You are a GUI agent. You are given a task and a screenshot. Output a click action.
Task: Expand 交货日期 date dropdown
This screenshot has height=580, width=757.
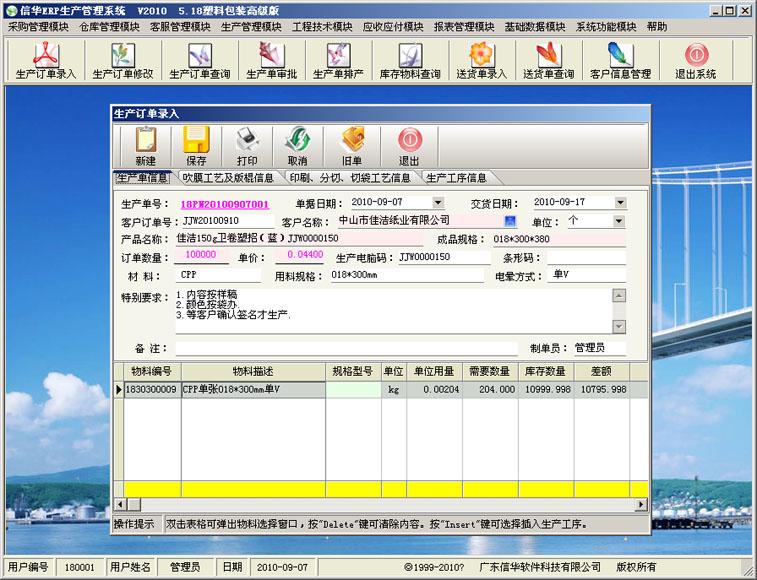(x=621, y=202)
